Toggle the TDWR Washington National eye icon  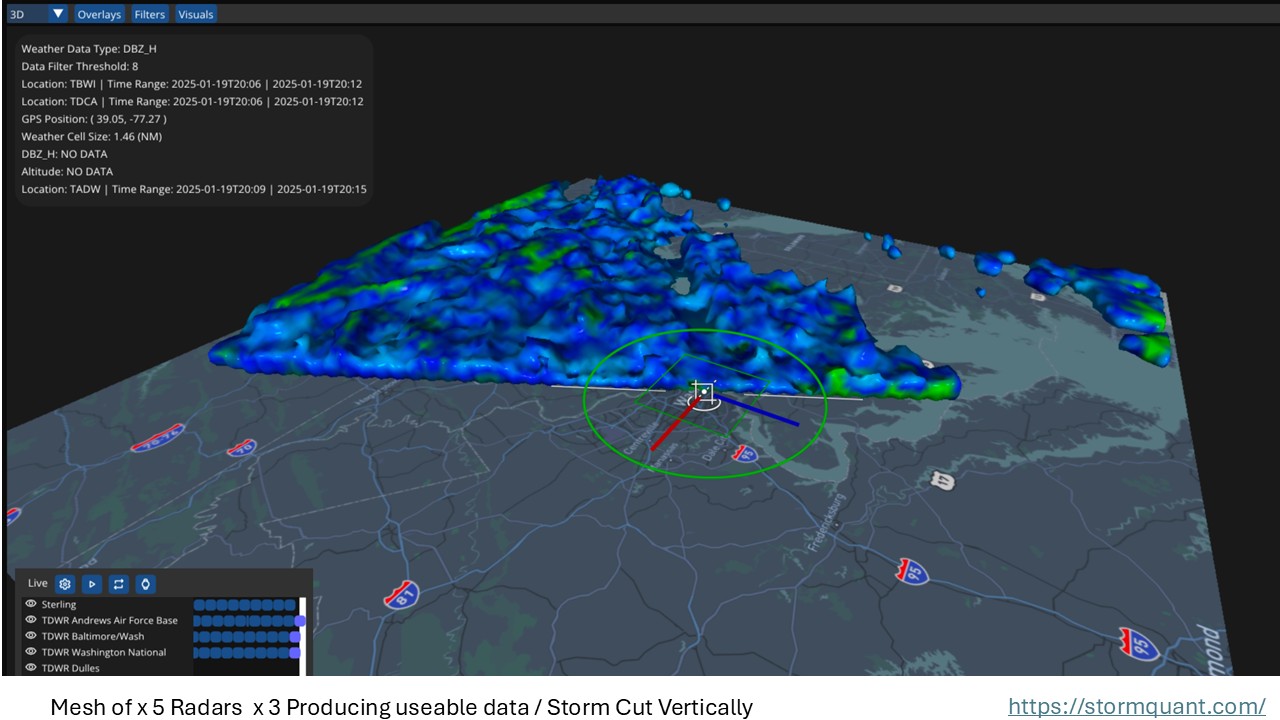(30, 652)
